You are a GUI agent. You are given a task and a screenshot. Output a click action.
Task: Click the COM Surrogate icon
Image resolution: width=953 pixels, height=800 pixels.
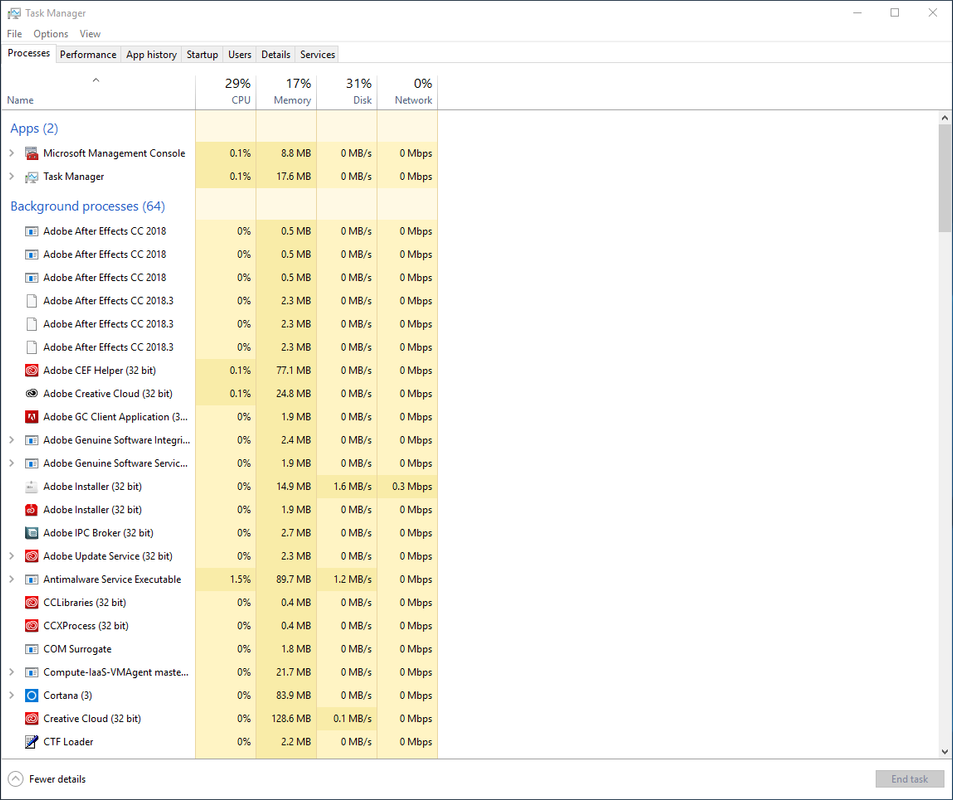(x=32, y=649)
